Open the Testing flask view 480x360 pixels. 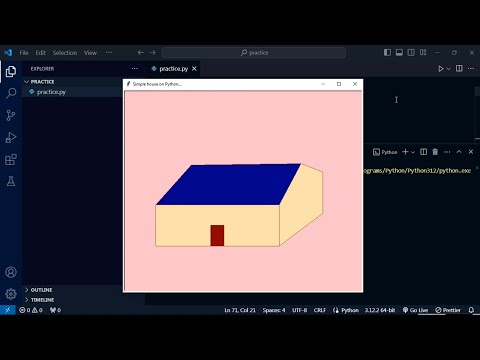tap(11, 181)
